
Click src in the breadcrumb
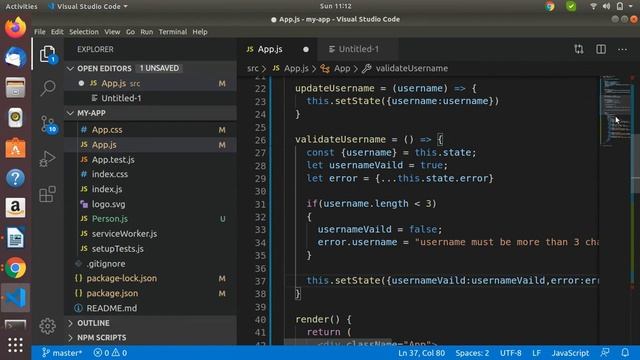(x=253, y=68)
